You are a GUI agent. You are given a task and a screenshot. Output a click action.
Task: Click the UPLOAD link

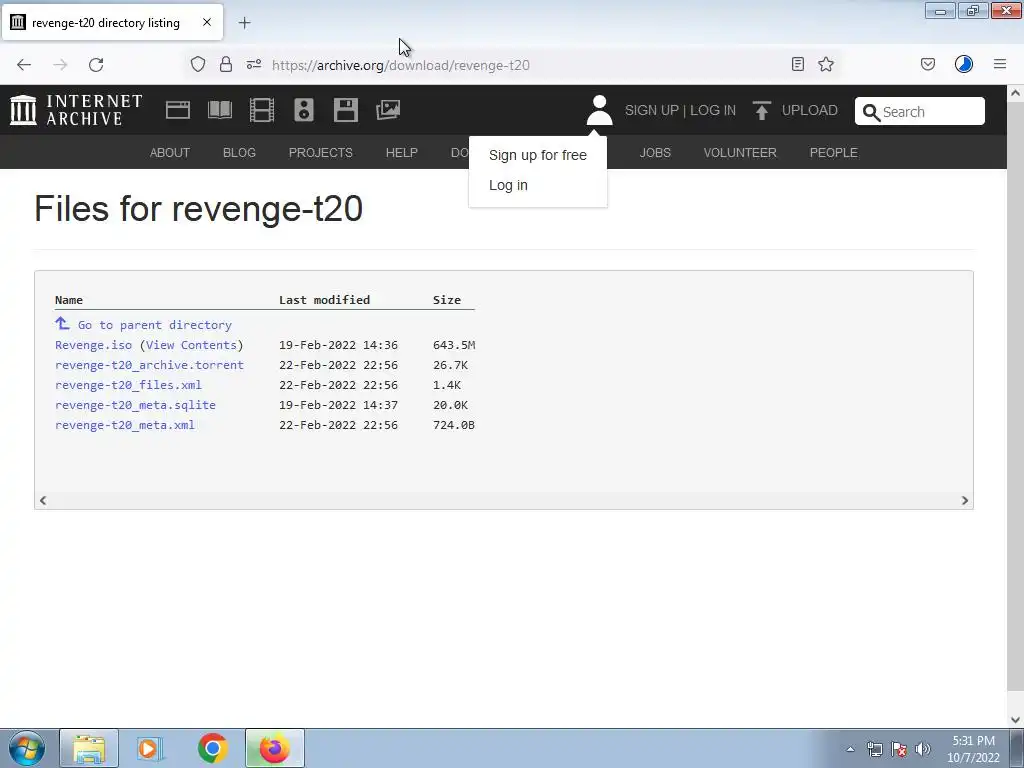(810, 110)
